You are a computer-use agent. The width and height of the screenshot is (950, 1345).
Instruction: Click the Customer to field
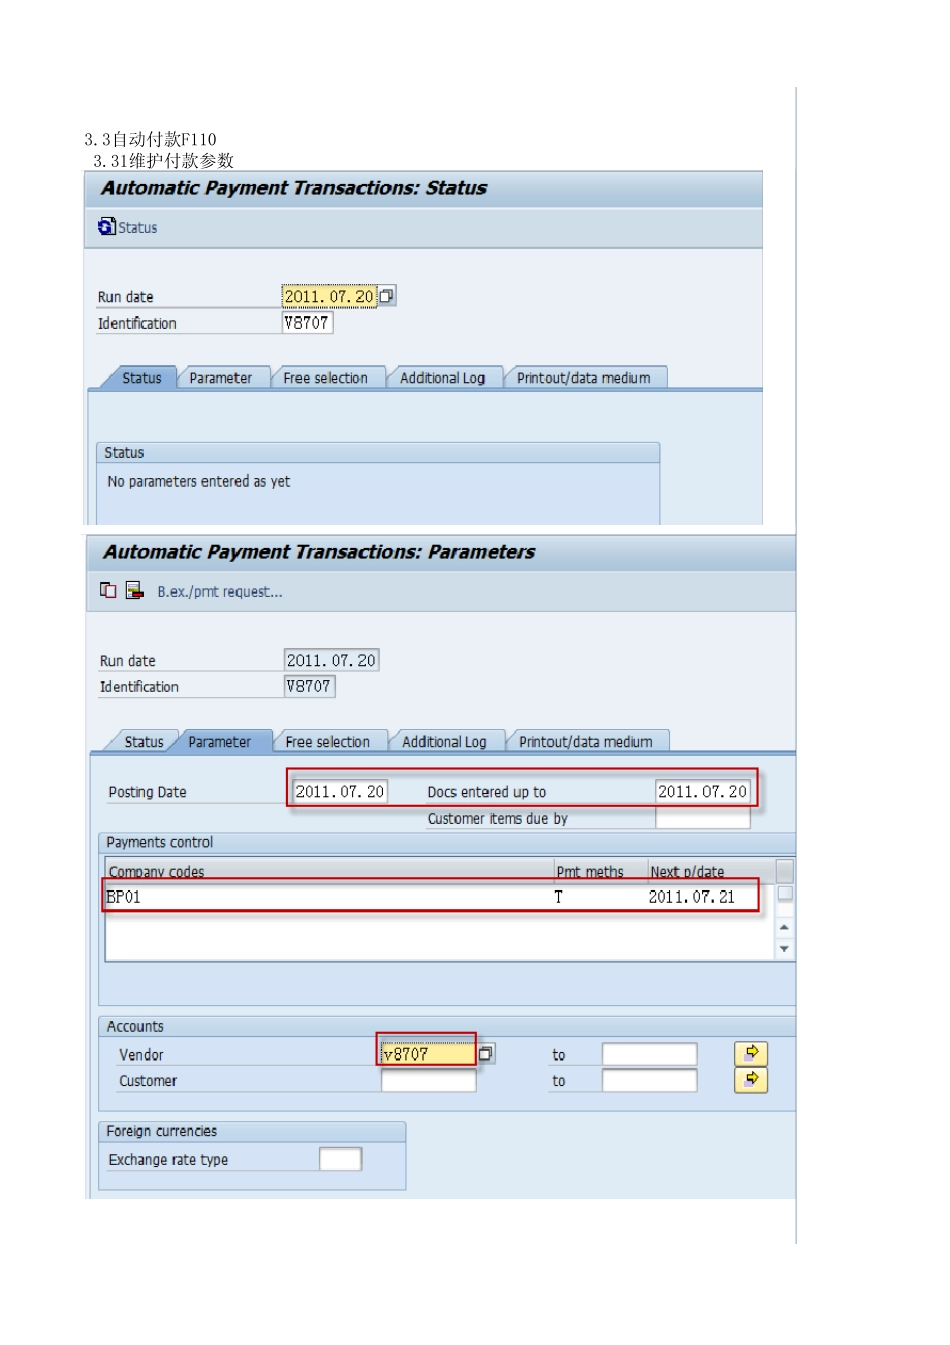click(x=649, y=1080)
